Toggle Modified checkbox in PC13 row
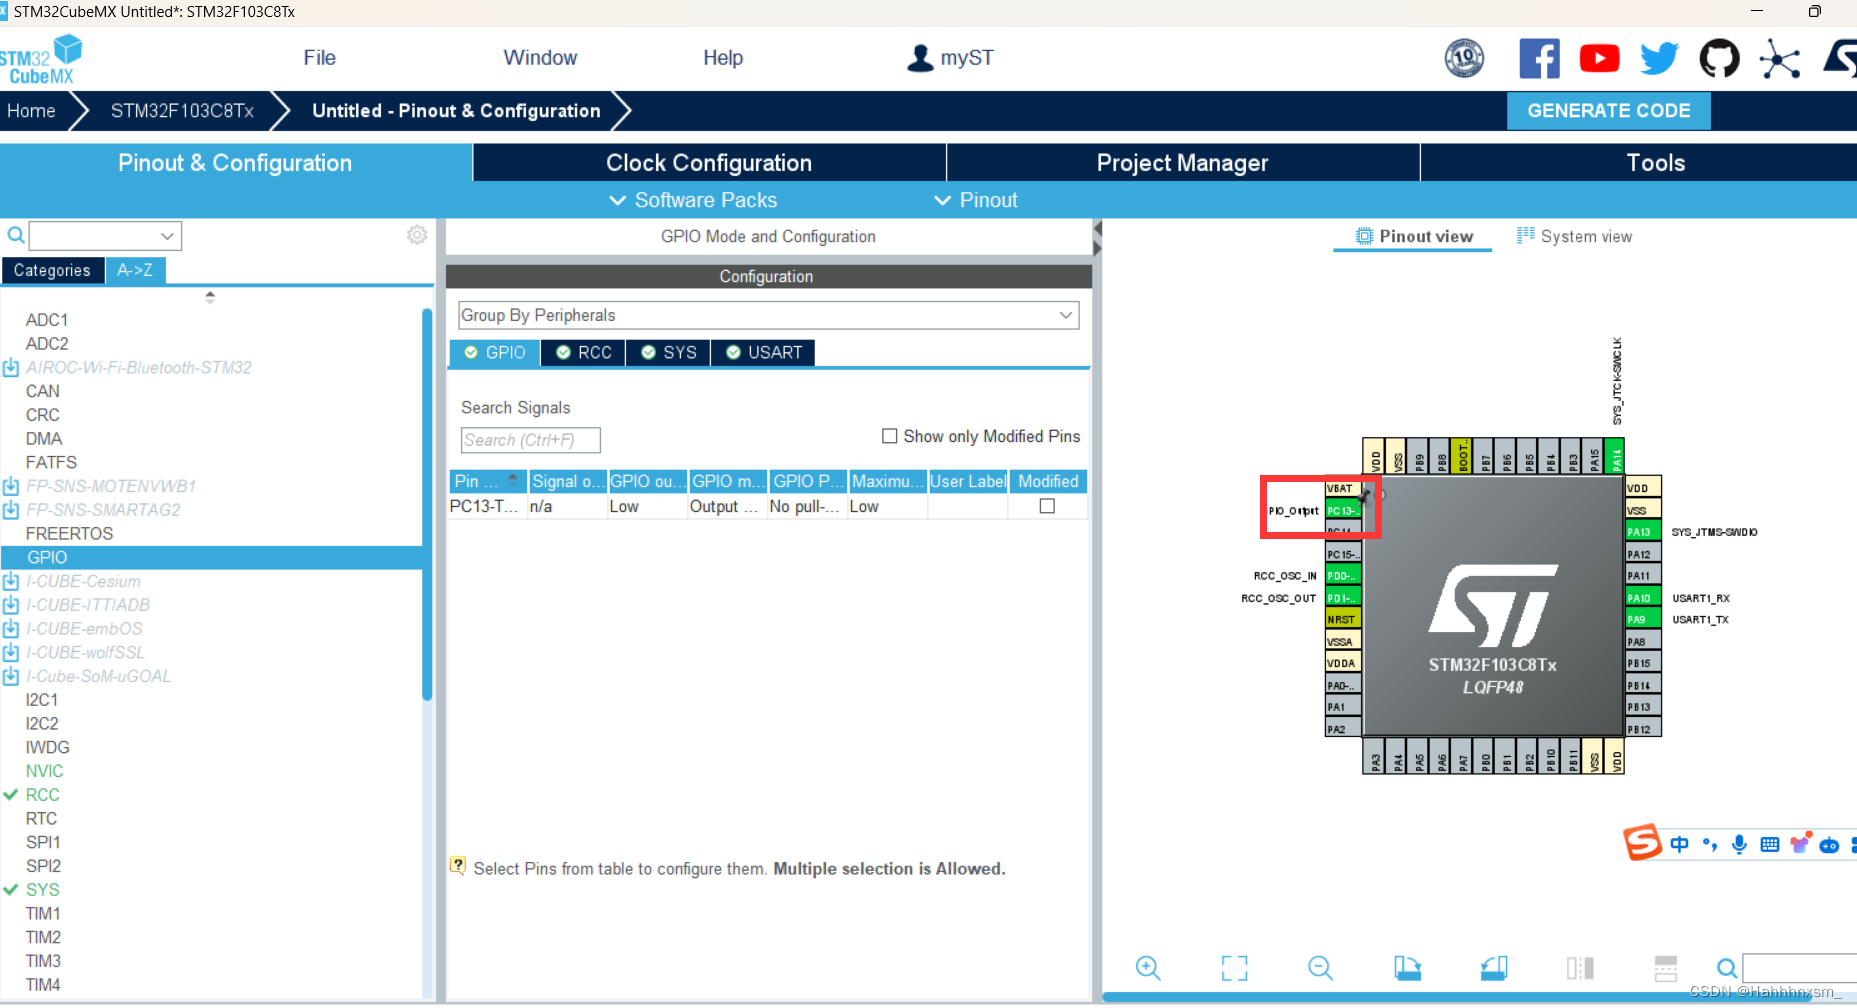The image size is (1857, 1008). (1047, 506)
